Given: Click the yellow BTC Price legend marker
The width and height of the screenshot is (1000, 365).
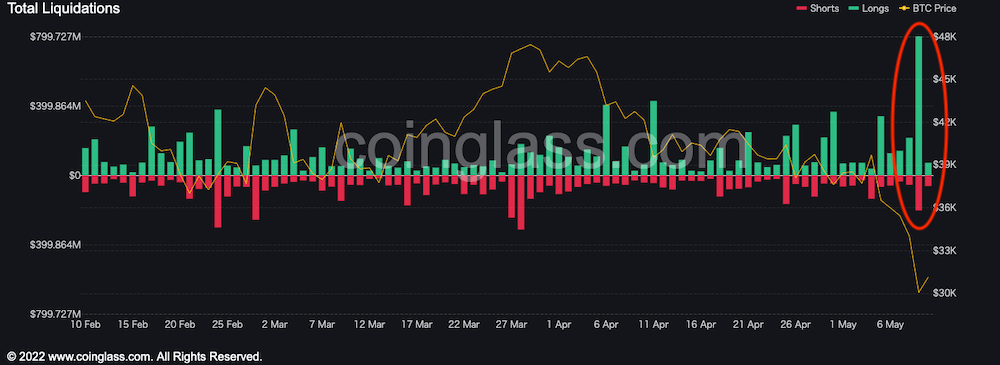Looking at the screenshot, I should tap(904, 8).
